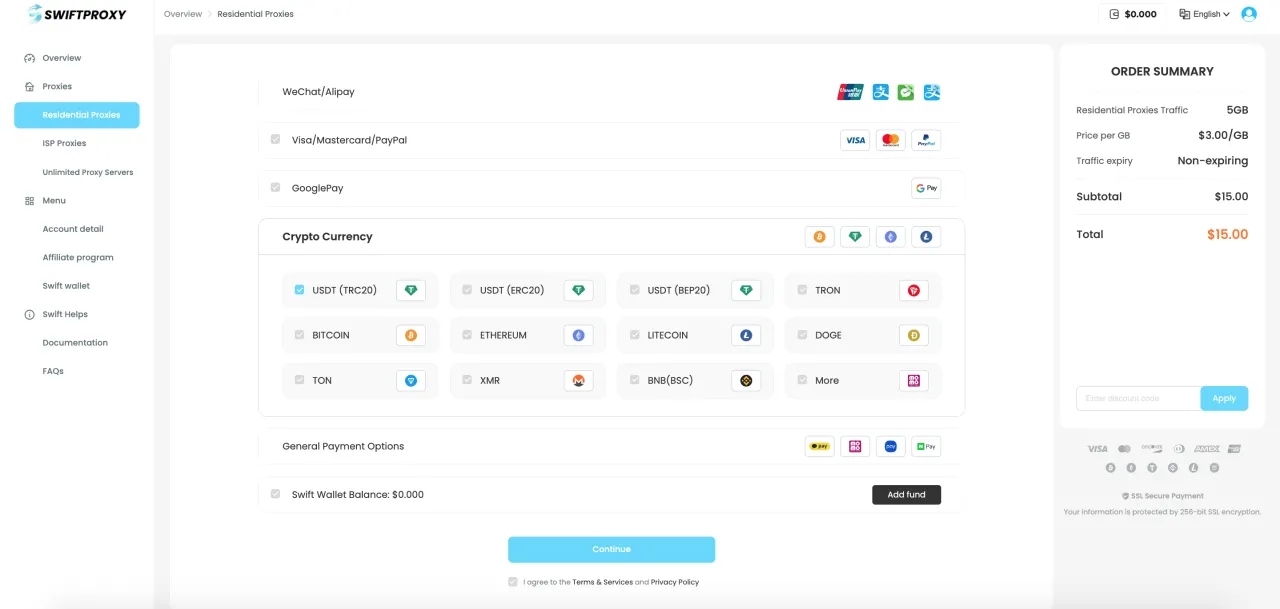Click the Add fund button
The height and width of the screenshot is (609, 1280).
tap(906, 495)
